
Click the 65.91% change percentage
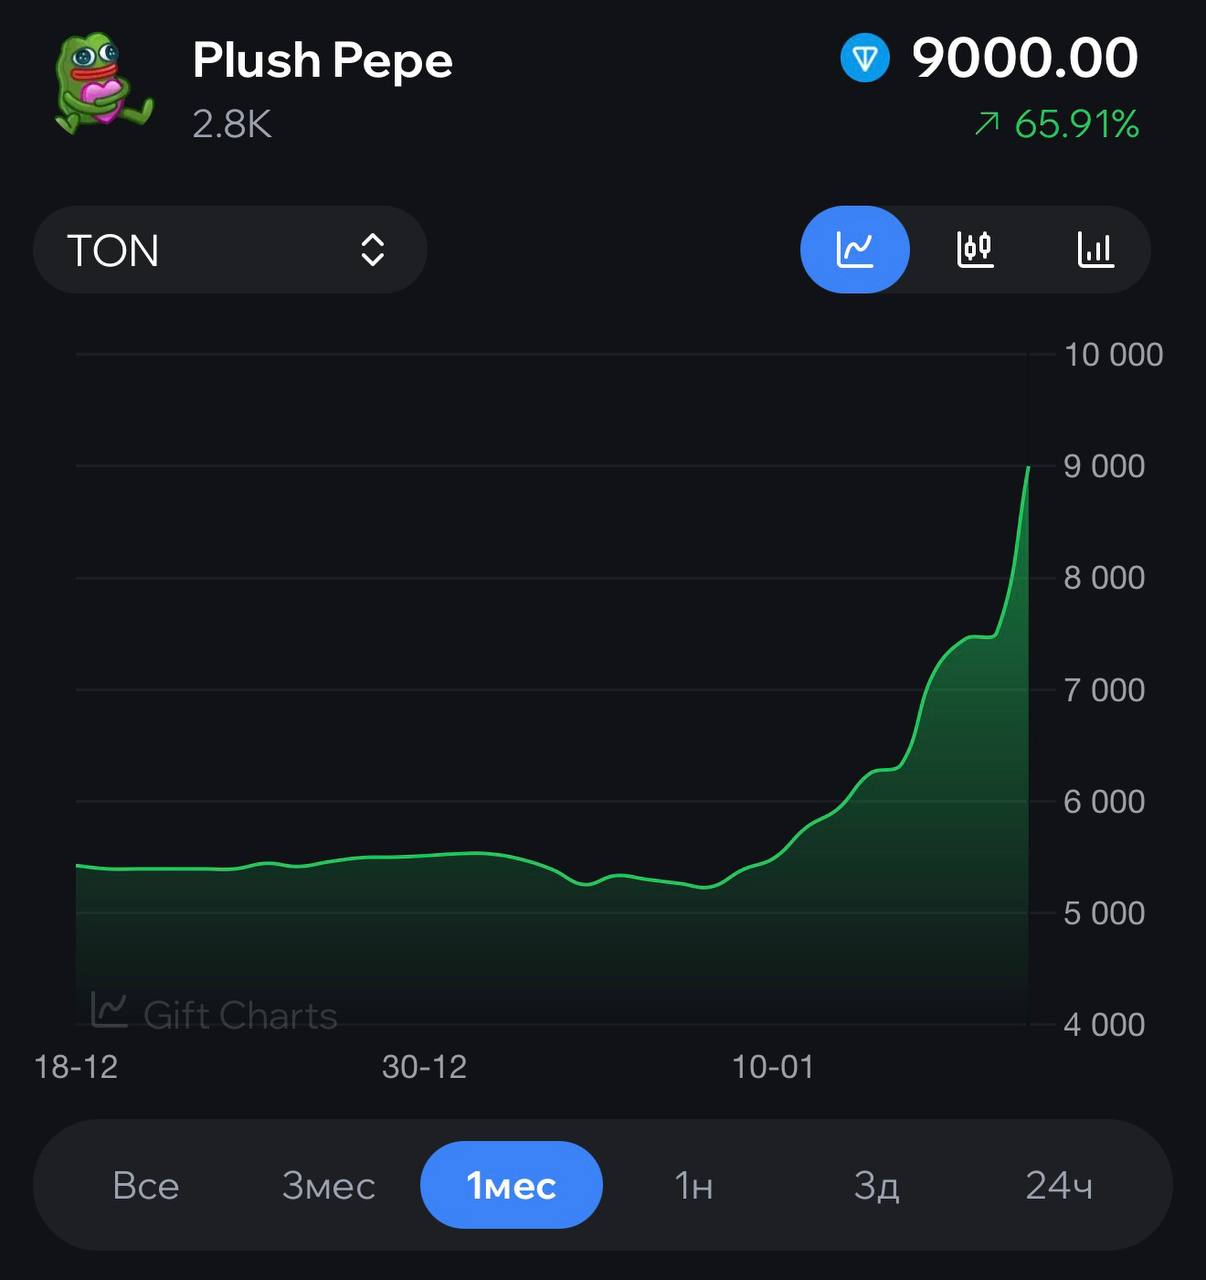click(1076, 124)
